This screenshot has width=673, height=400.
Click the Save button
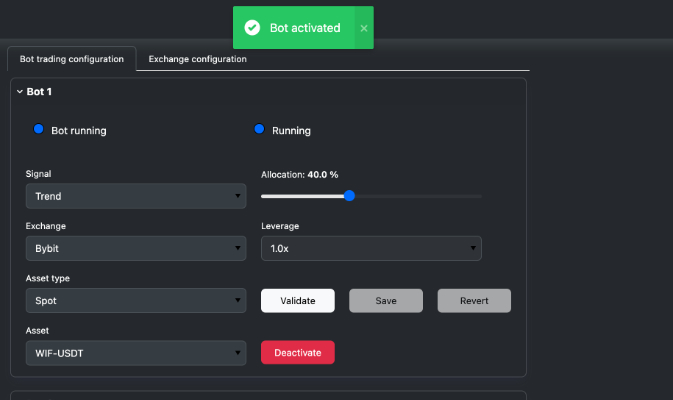[386, 300]
